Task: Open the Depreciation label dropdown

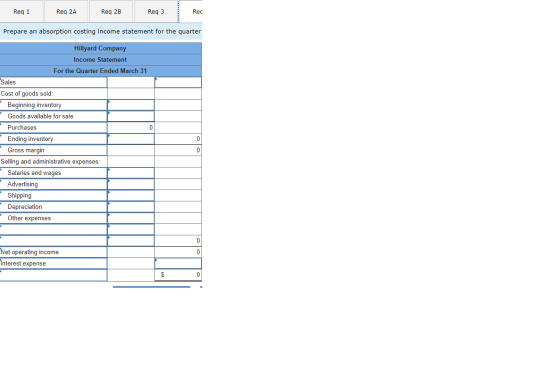Action: pyautogui.click(x=54, y=207)
